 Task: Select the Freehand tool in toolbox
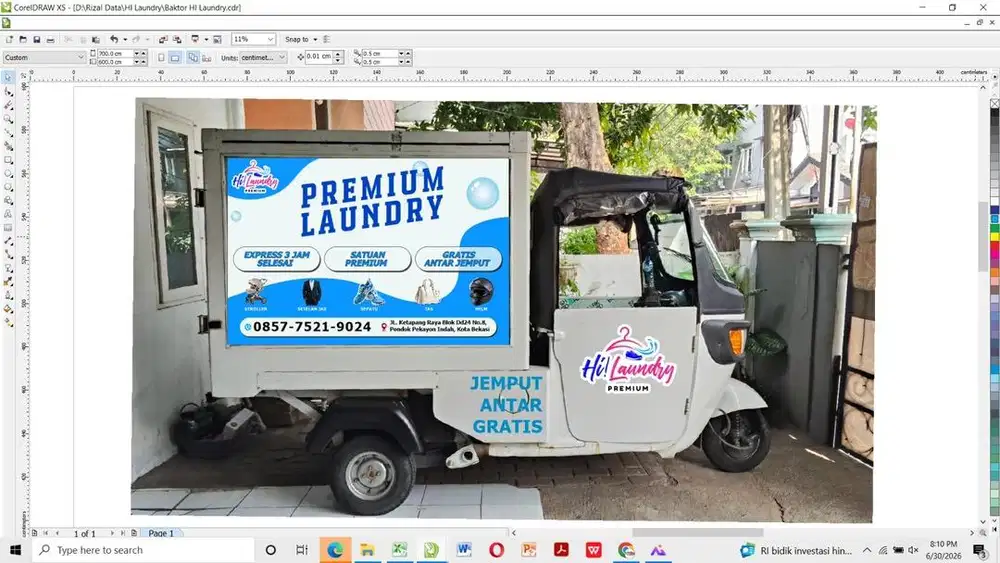(x=8, y=132)
